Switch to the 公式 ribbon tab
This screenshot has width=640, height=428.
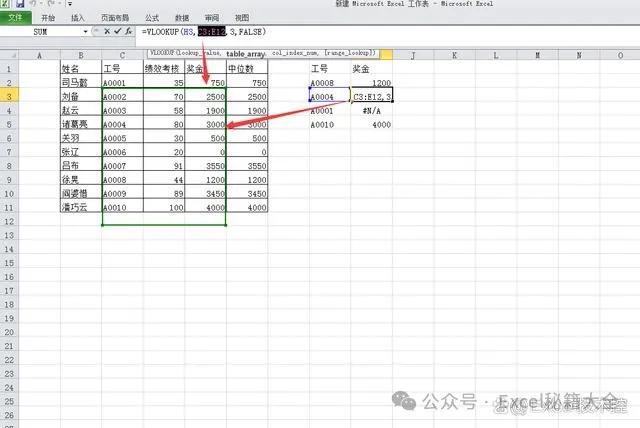(x=152, y=18)
